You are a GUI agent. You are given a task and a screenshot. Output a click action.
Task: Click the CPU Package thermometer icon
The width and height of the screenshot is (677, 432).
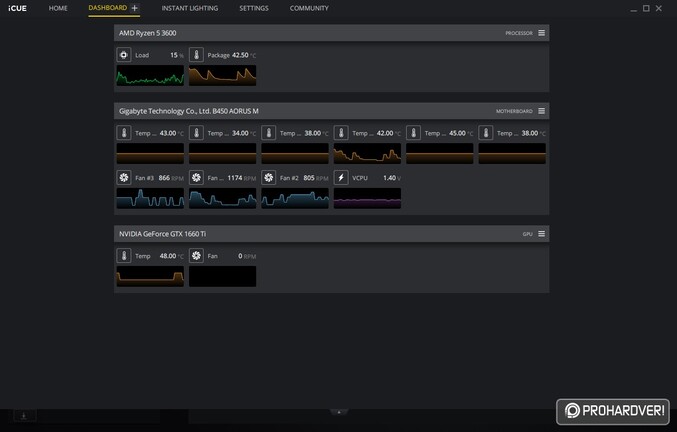coord(196,55)
